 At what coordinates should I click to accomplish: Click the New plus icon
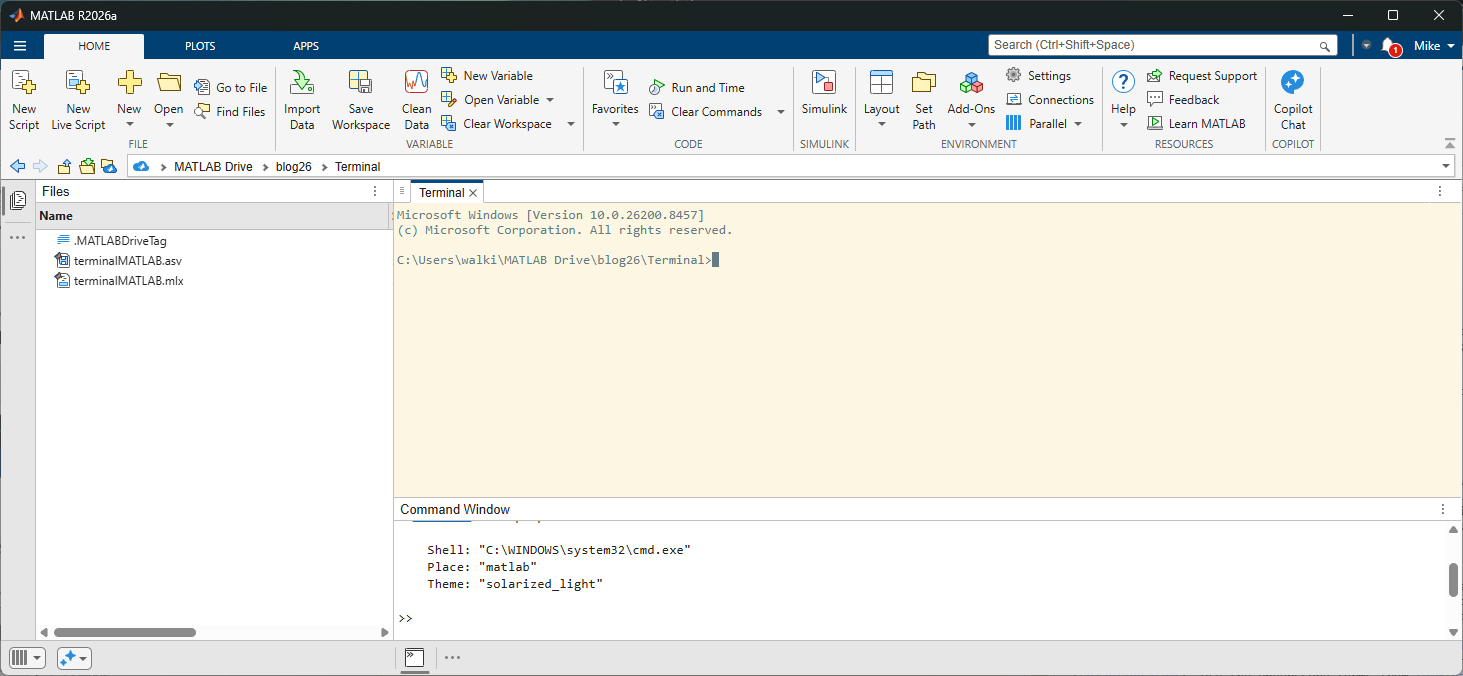tap(129, 82)
